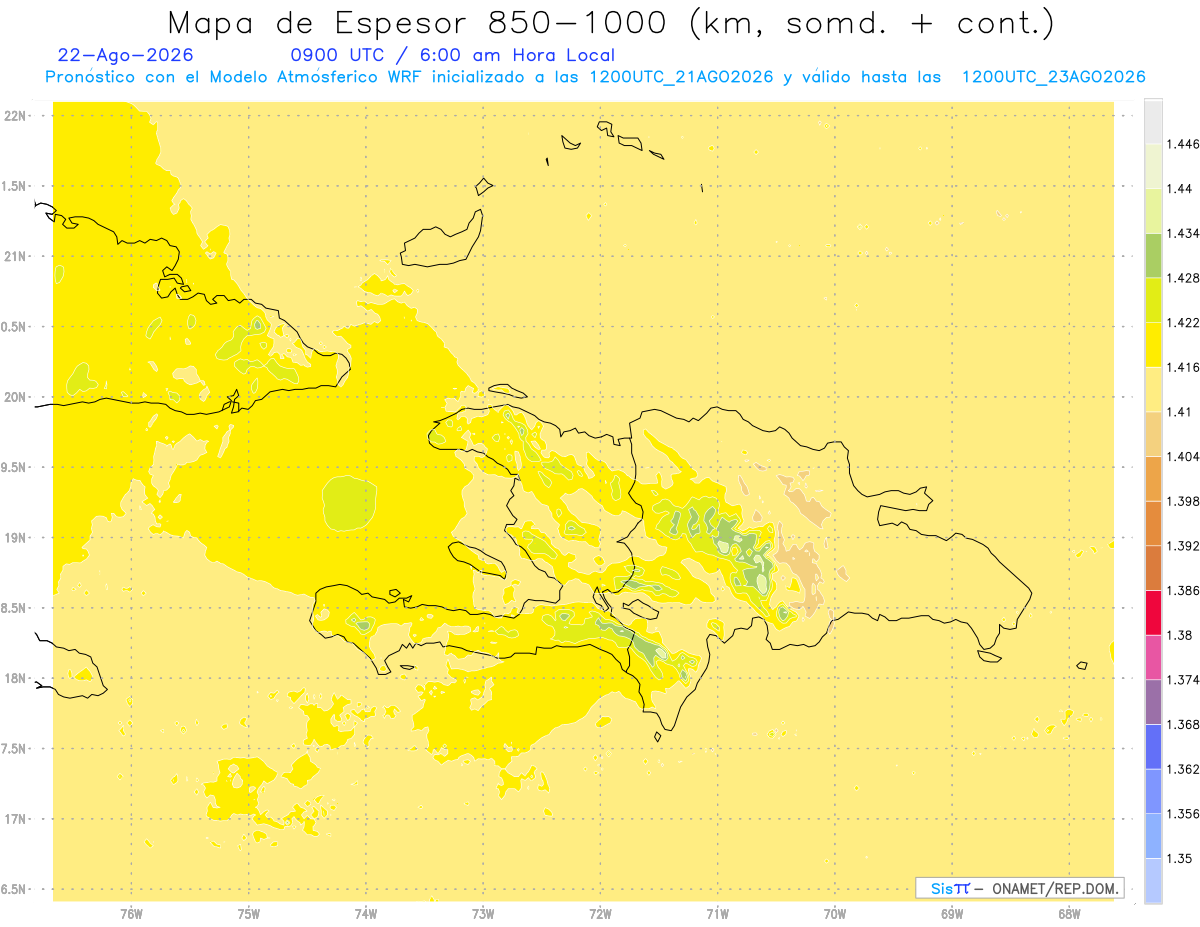Click the '1.428' colorbar value
The image size is (1200, 927).
point(1183,278)
